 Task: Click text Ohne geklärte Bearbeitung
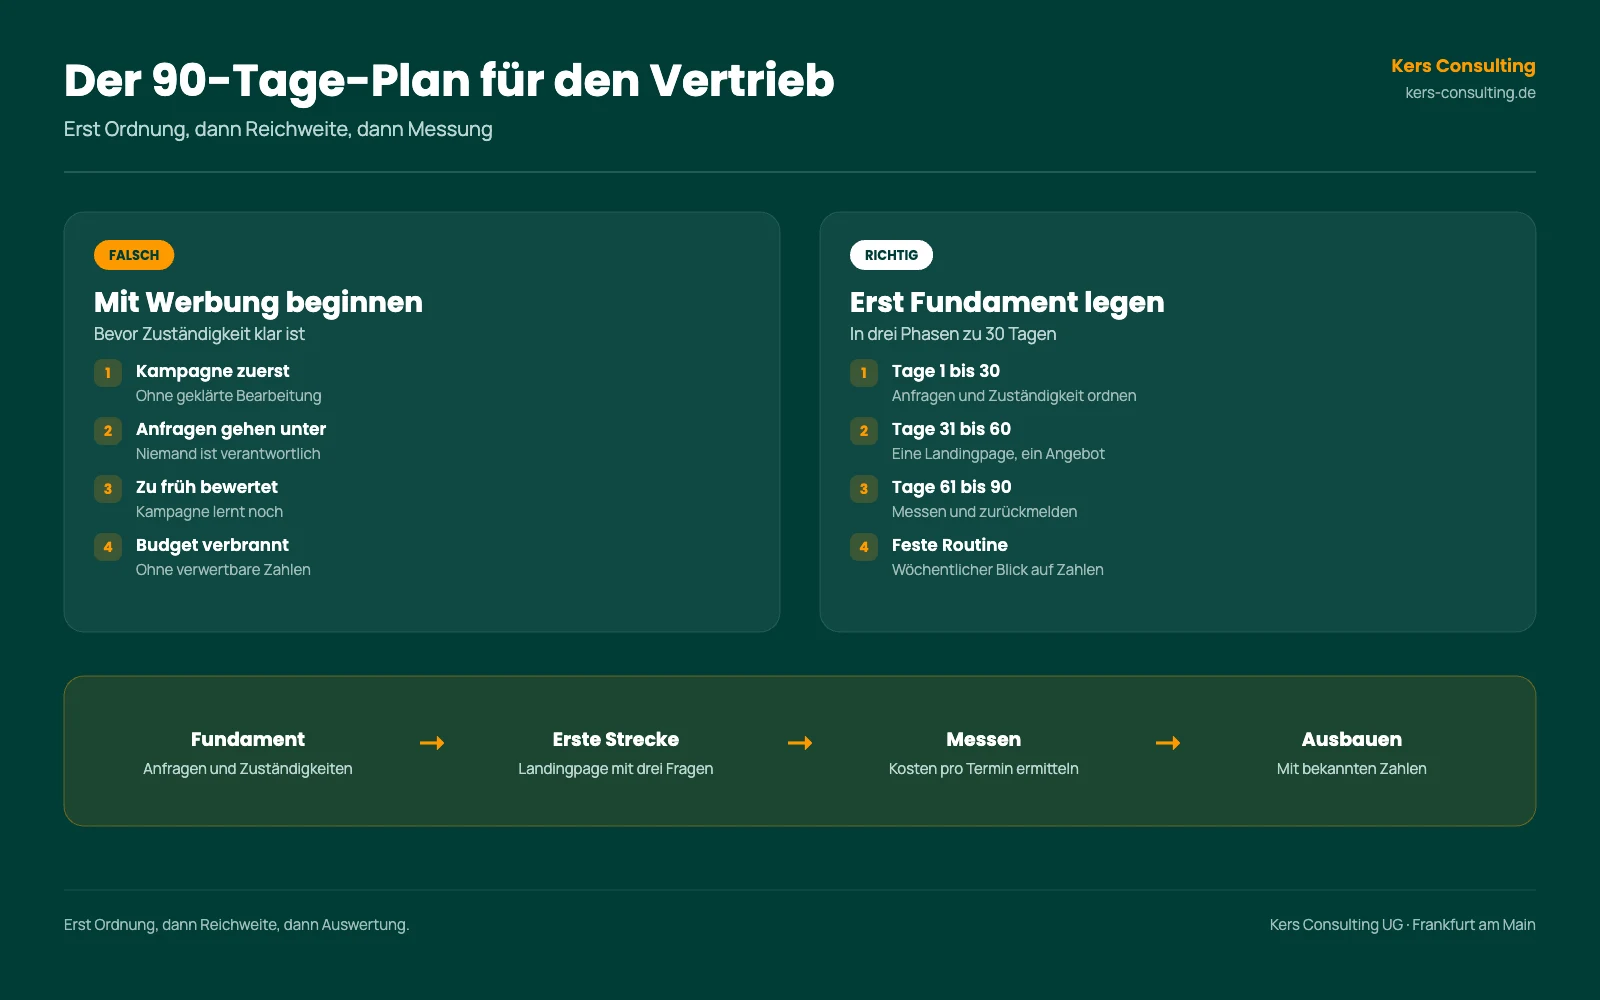tap(229, 396)
